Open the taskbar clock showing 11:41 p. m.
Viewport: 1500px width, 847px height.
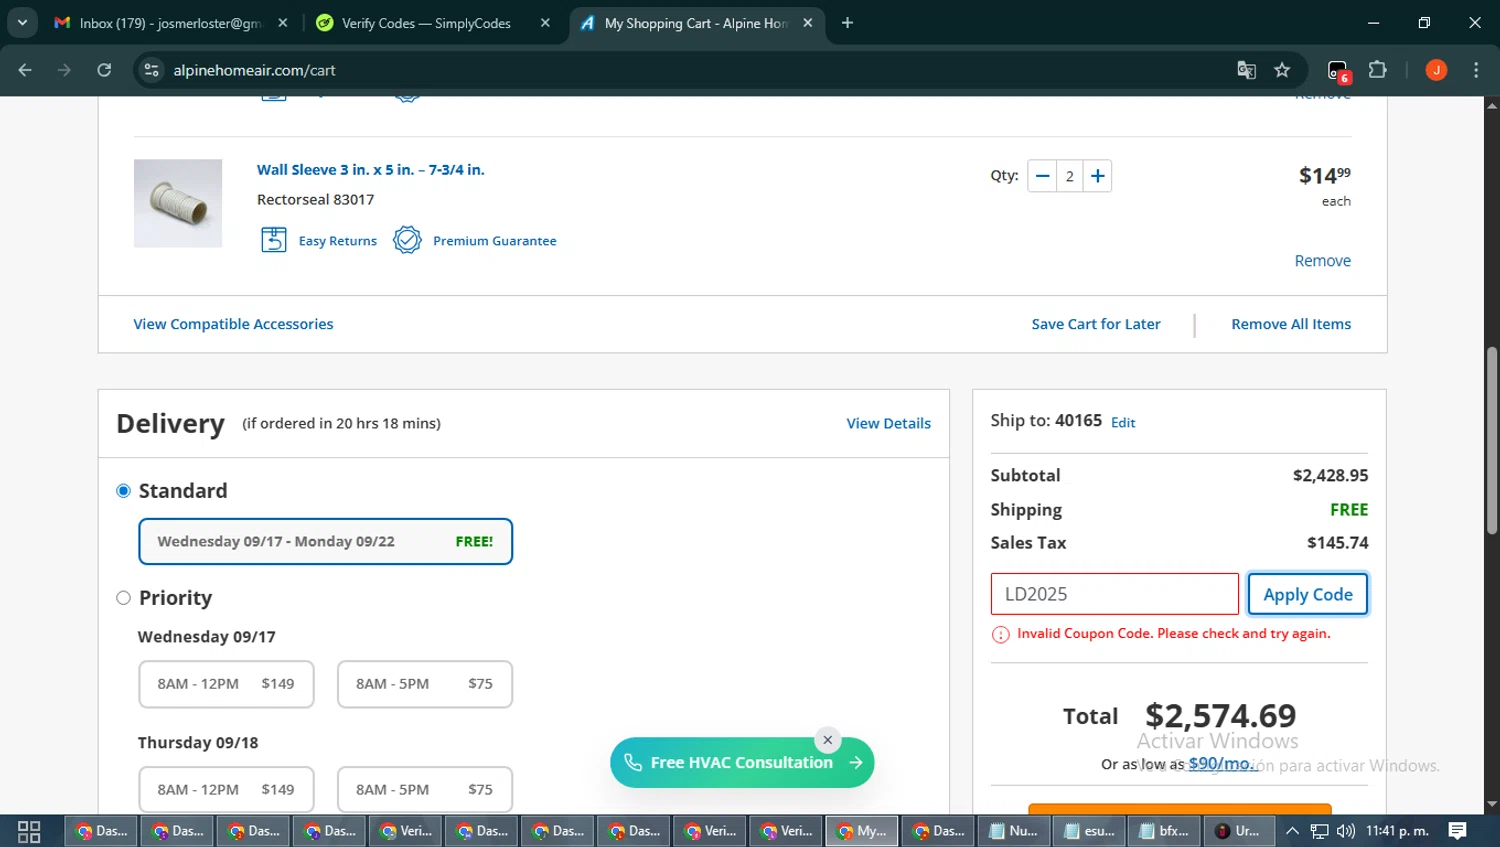(x=1397, y=831)
